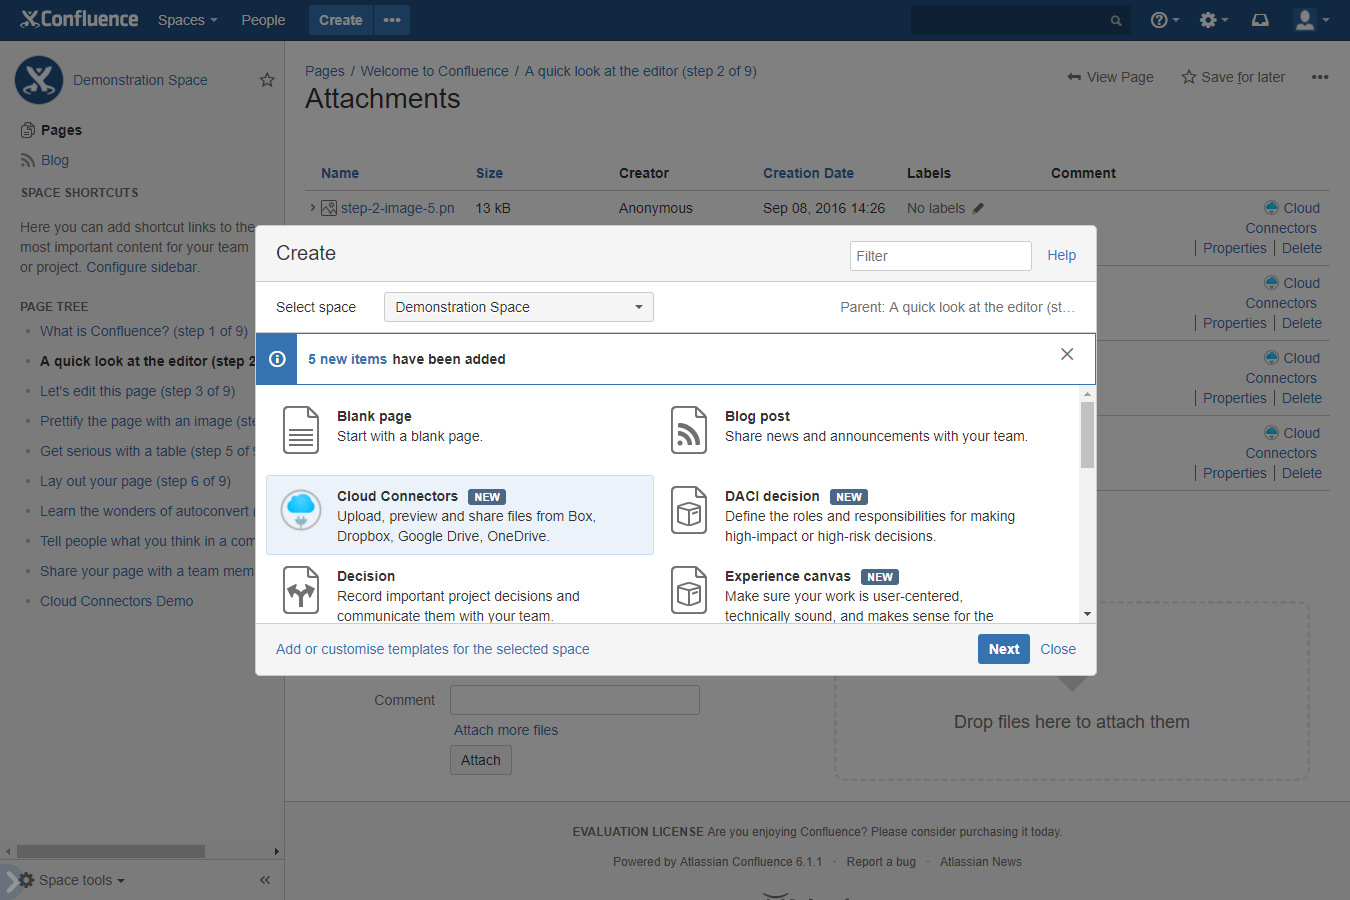The width and height of the screenshot is (1350, 900).
Task: Open the People menu
Action: 263,20
